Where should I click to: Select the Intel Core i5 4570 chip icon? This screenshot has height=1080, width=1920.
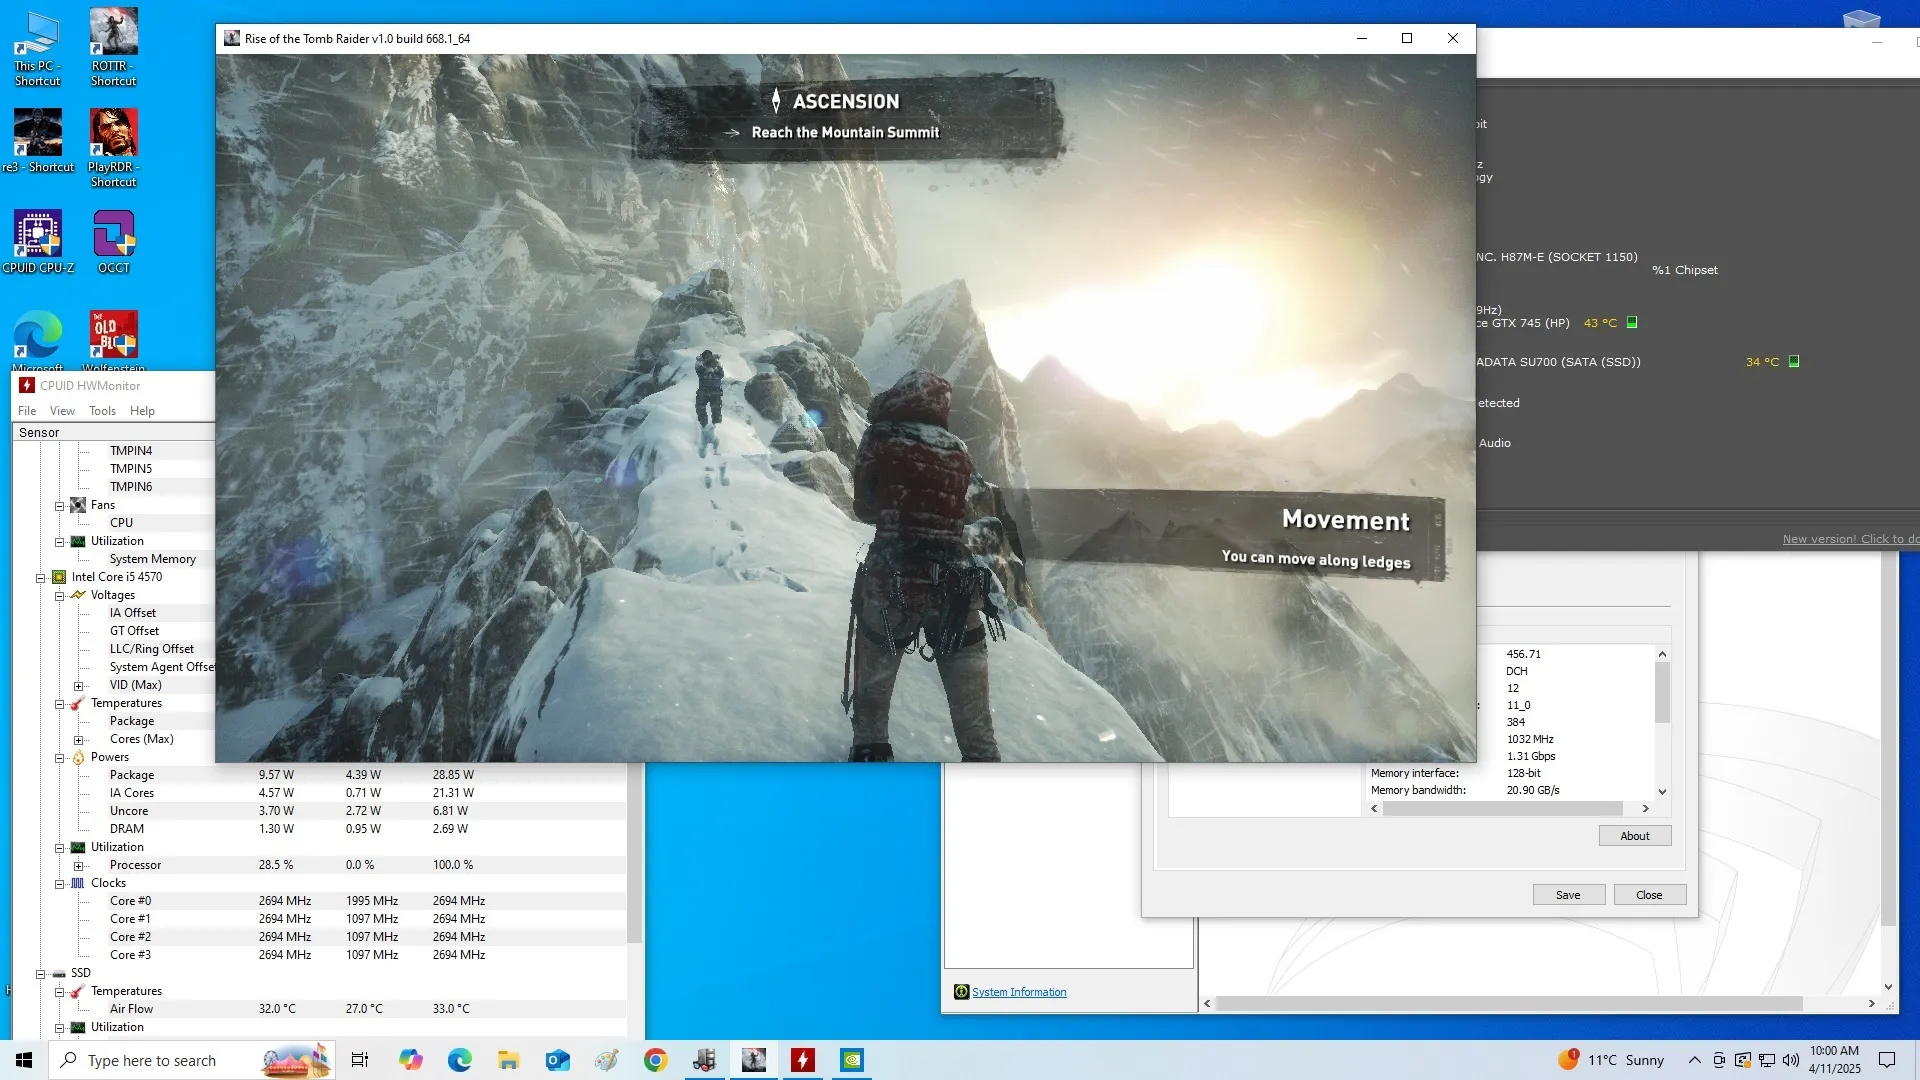pos(59,577)
